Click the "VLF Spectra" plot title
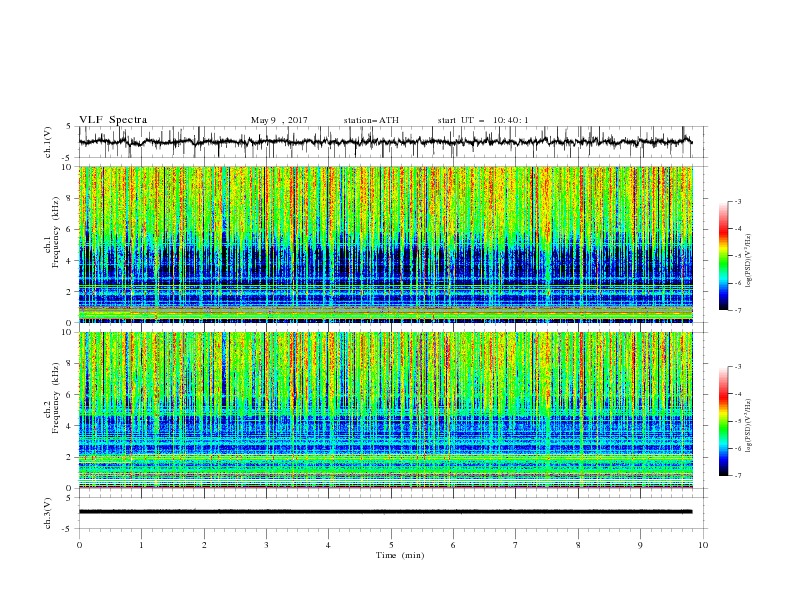 point(113,120)
